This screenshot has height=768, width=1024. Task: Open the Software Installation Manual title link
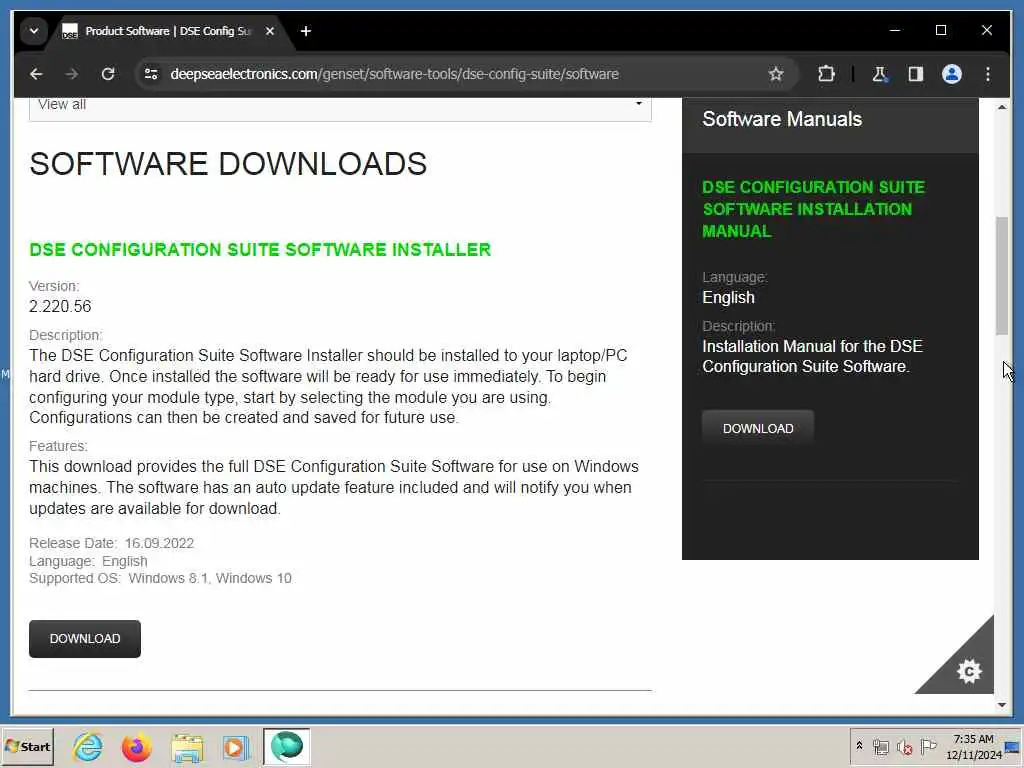point(813,209)
